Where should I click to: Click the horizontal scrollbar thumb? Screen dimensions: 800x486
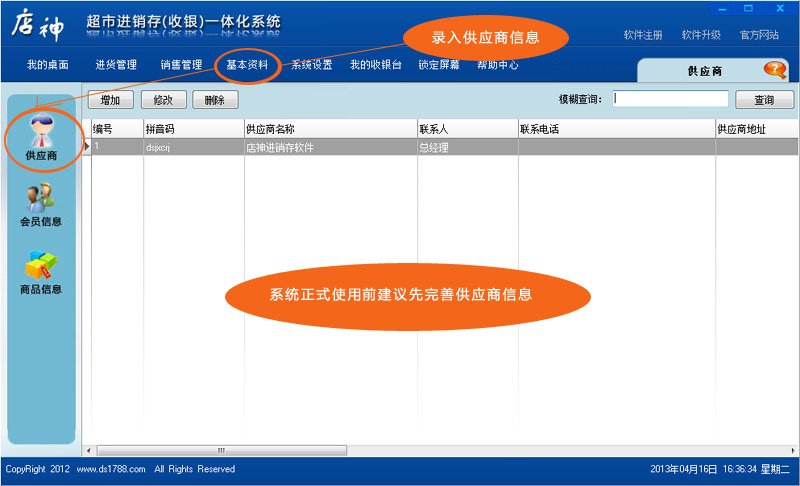tap(222, 451)
